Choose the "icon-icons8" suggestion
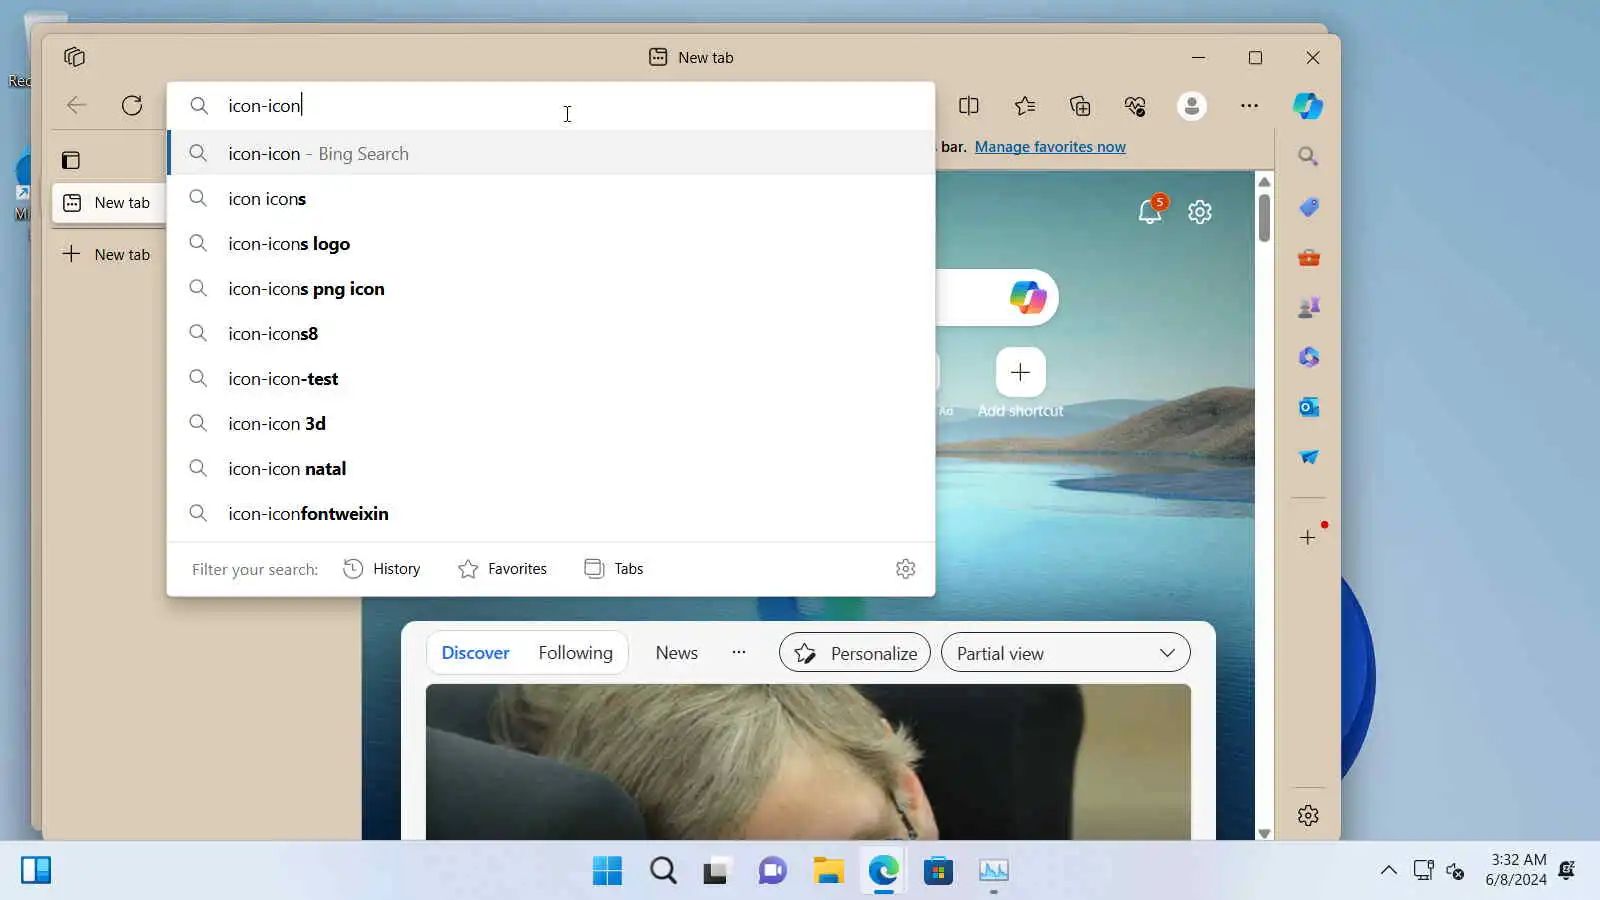 [x=551, y=333]
